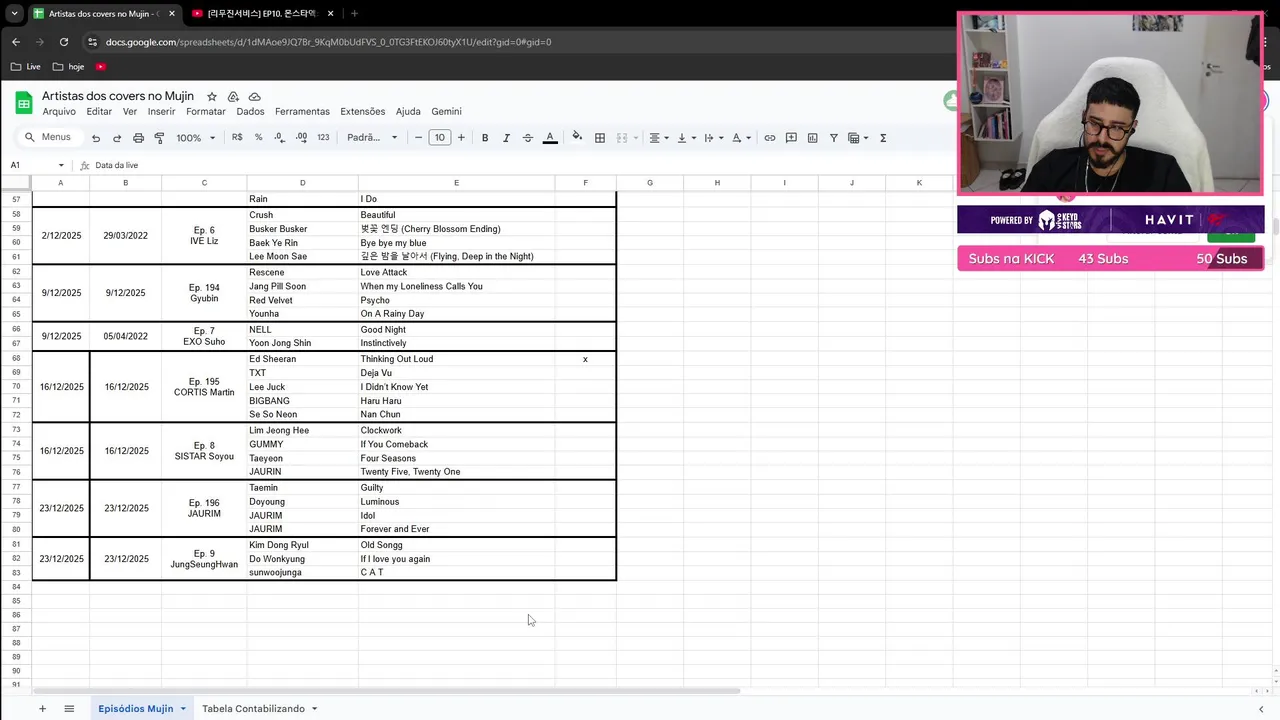Click the name box showing A1
Viewport: 1280px width, 720px height.
32,165
